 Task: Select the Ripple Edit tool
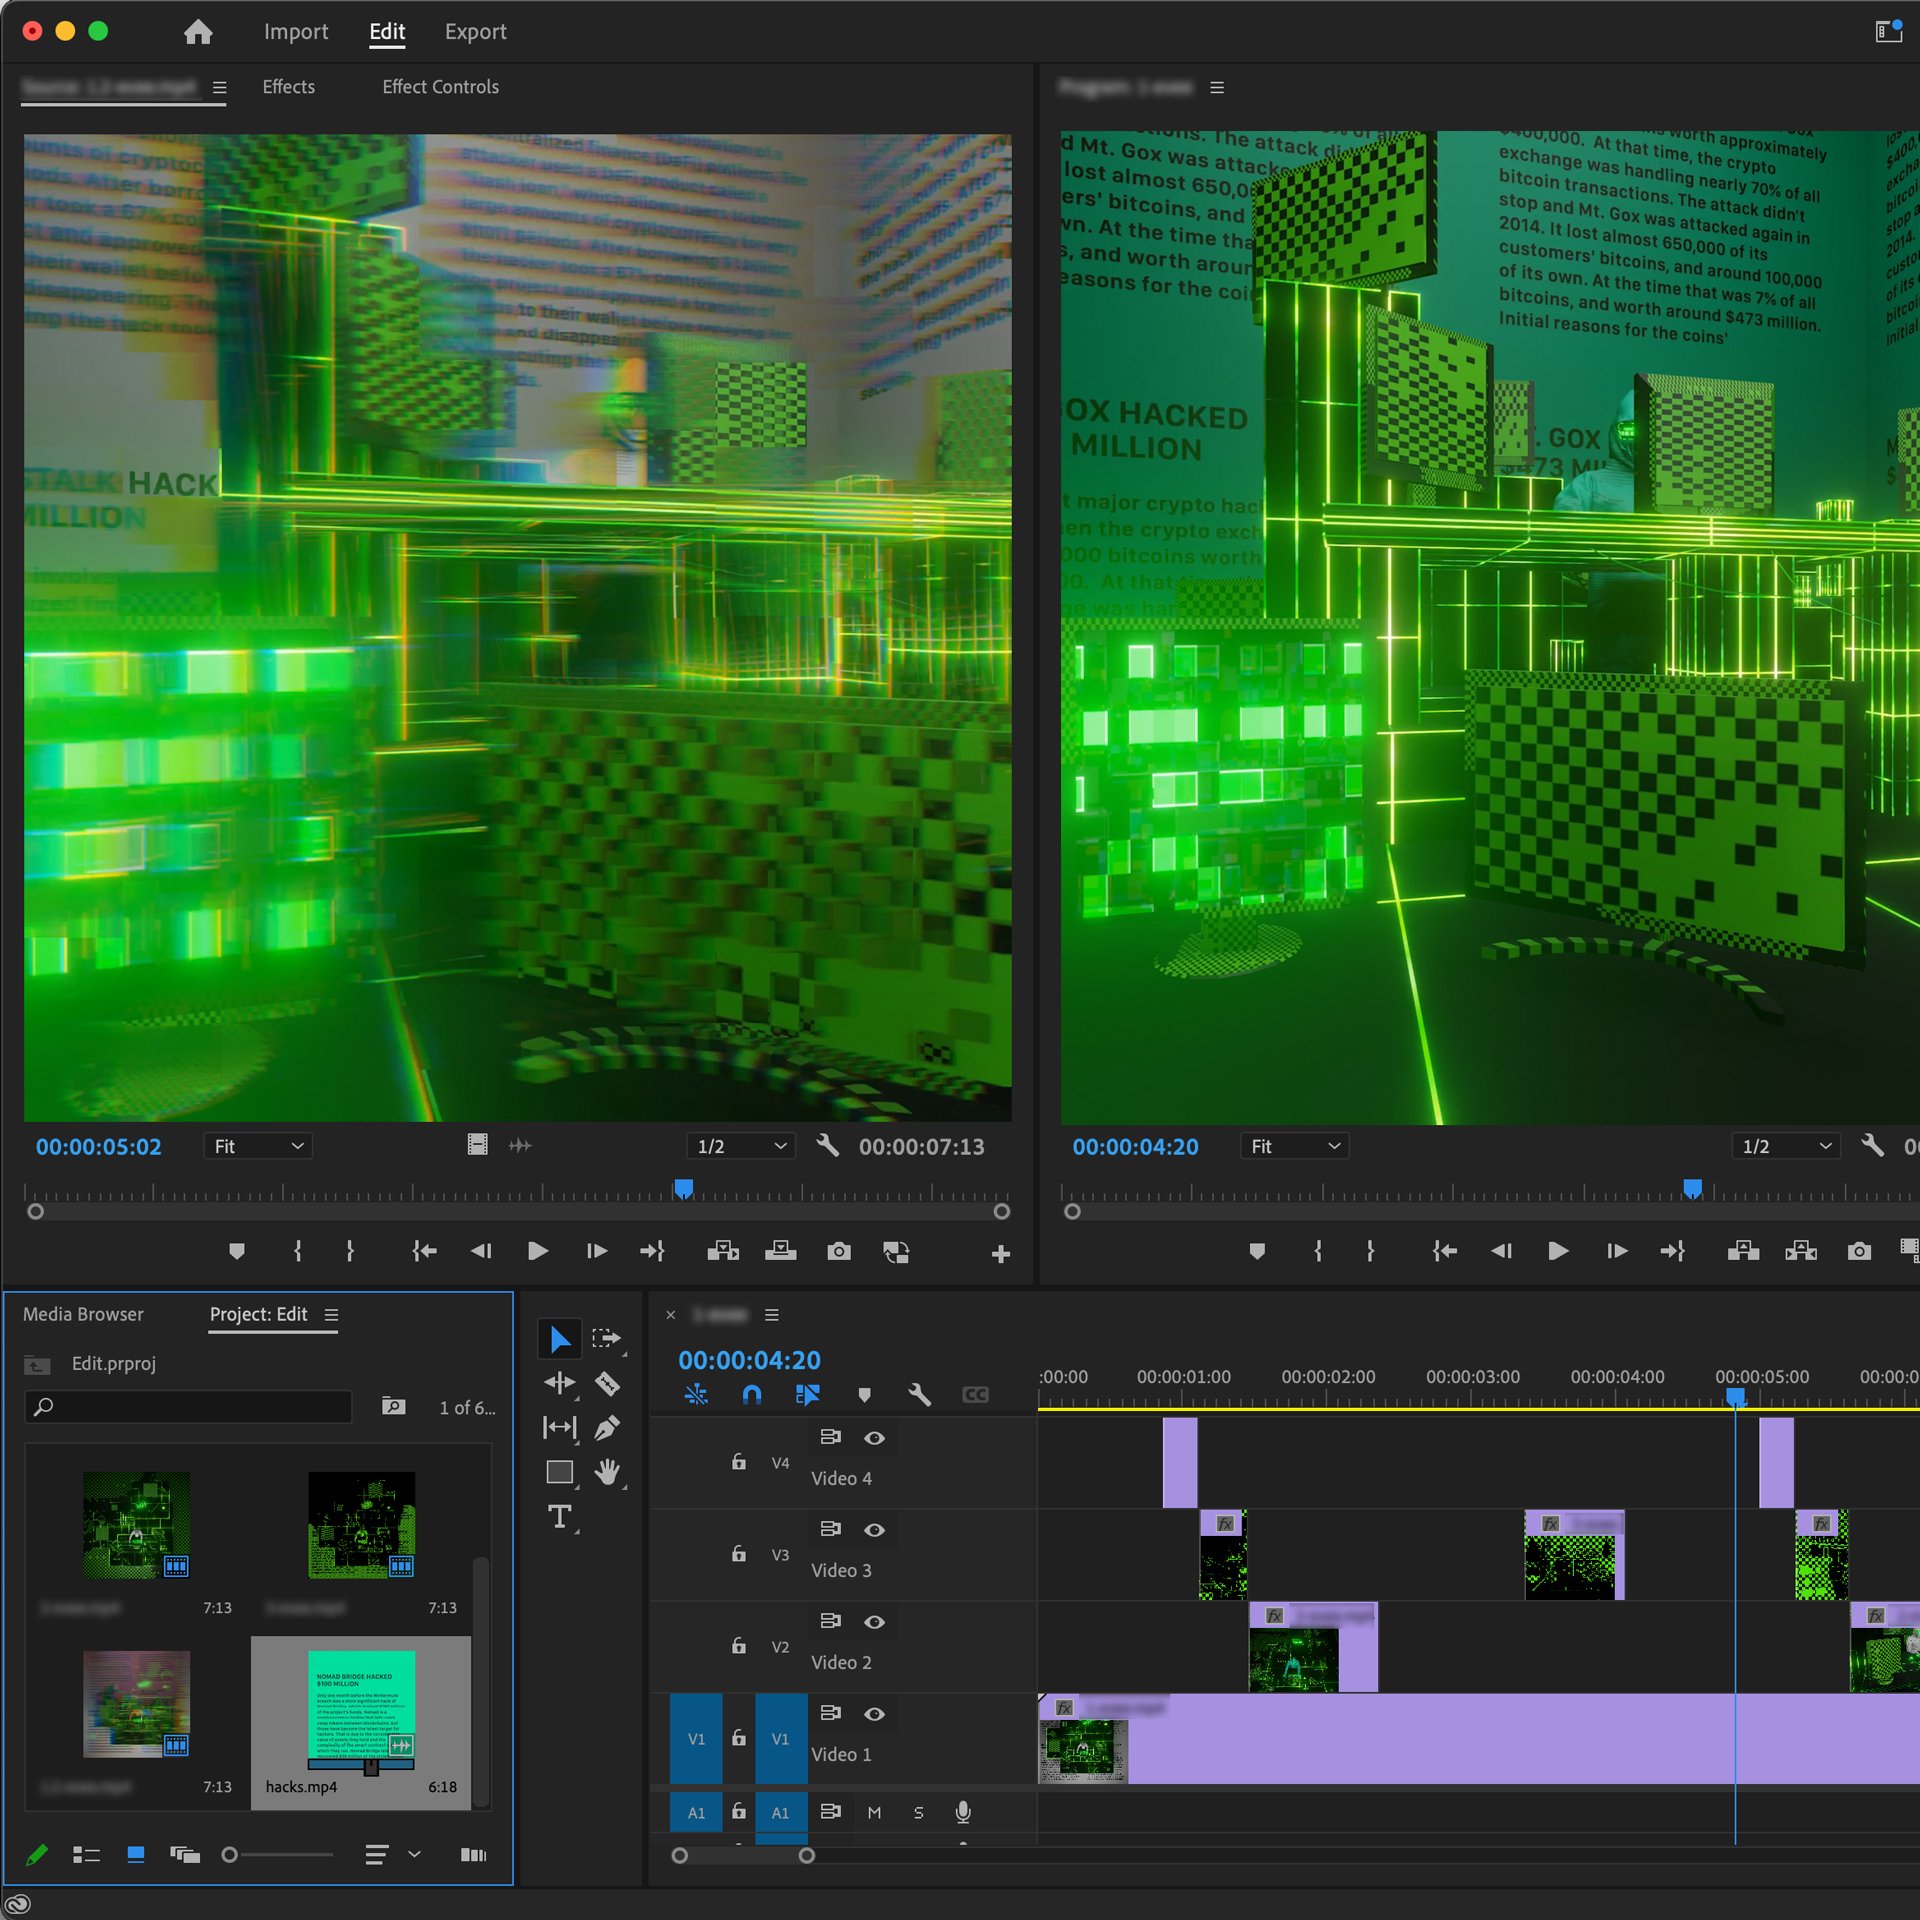[x=560, y=1384]
